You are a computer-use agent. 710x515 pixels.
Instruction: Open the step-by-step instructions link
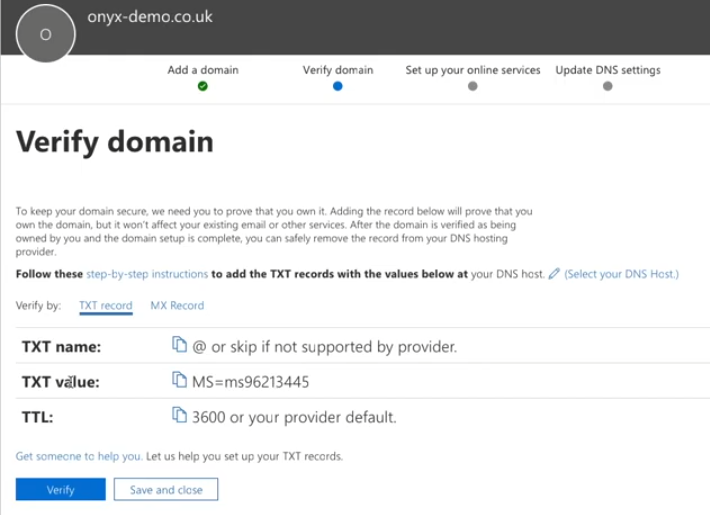[x=147, y=274]
